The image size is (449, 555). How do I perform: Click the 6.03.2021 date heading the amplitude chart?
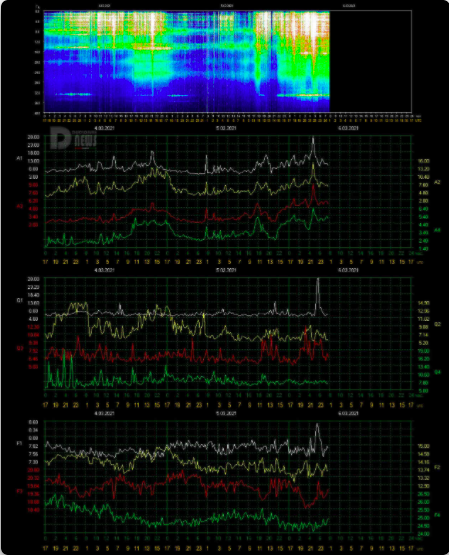point(348,128)
